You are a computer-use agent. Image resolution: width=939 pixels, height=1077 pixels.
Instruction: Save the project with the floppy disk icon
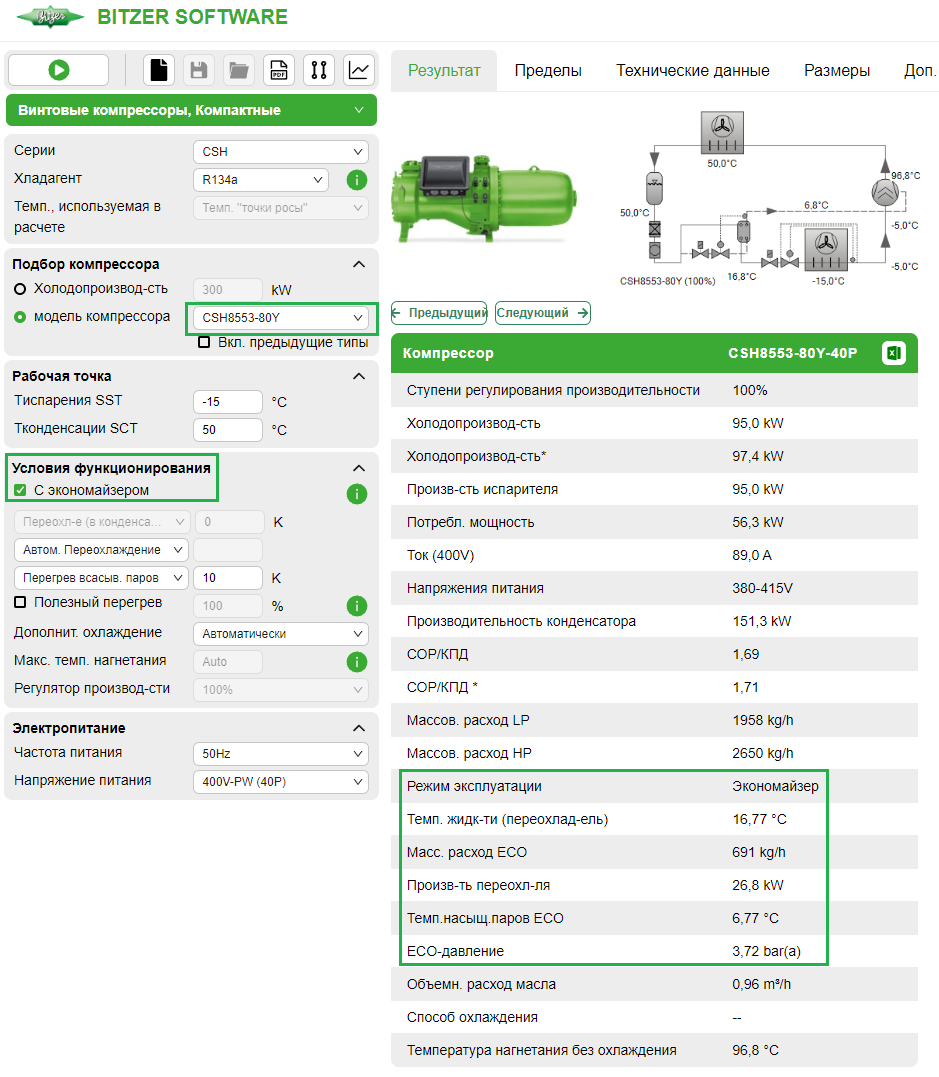198,70
